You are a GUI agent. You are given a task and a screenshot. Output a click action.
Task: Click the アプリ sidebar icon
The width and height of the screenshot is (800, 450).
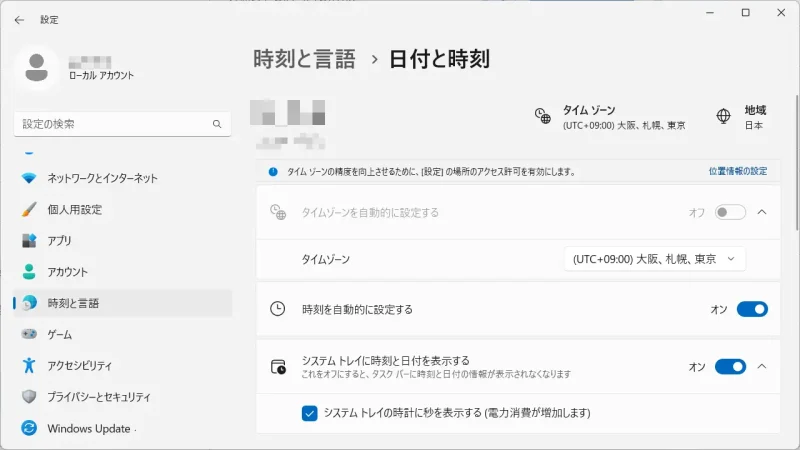[x=29, y=241]
